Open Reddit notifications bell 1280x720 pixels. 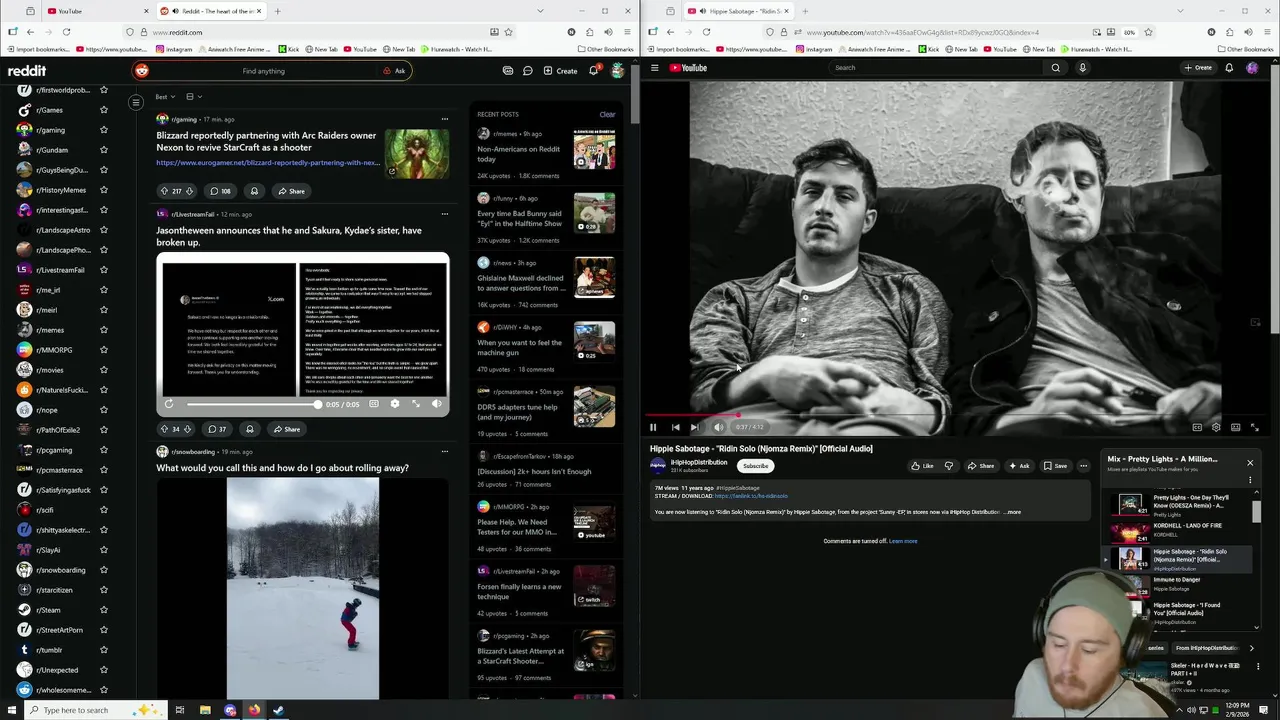coord(593,71)
